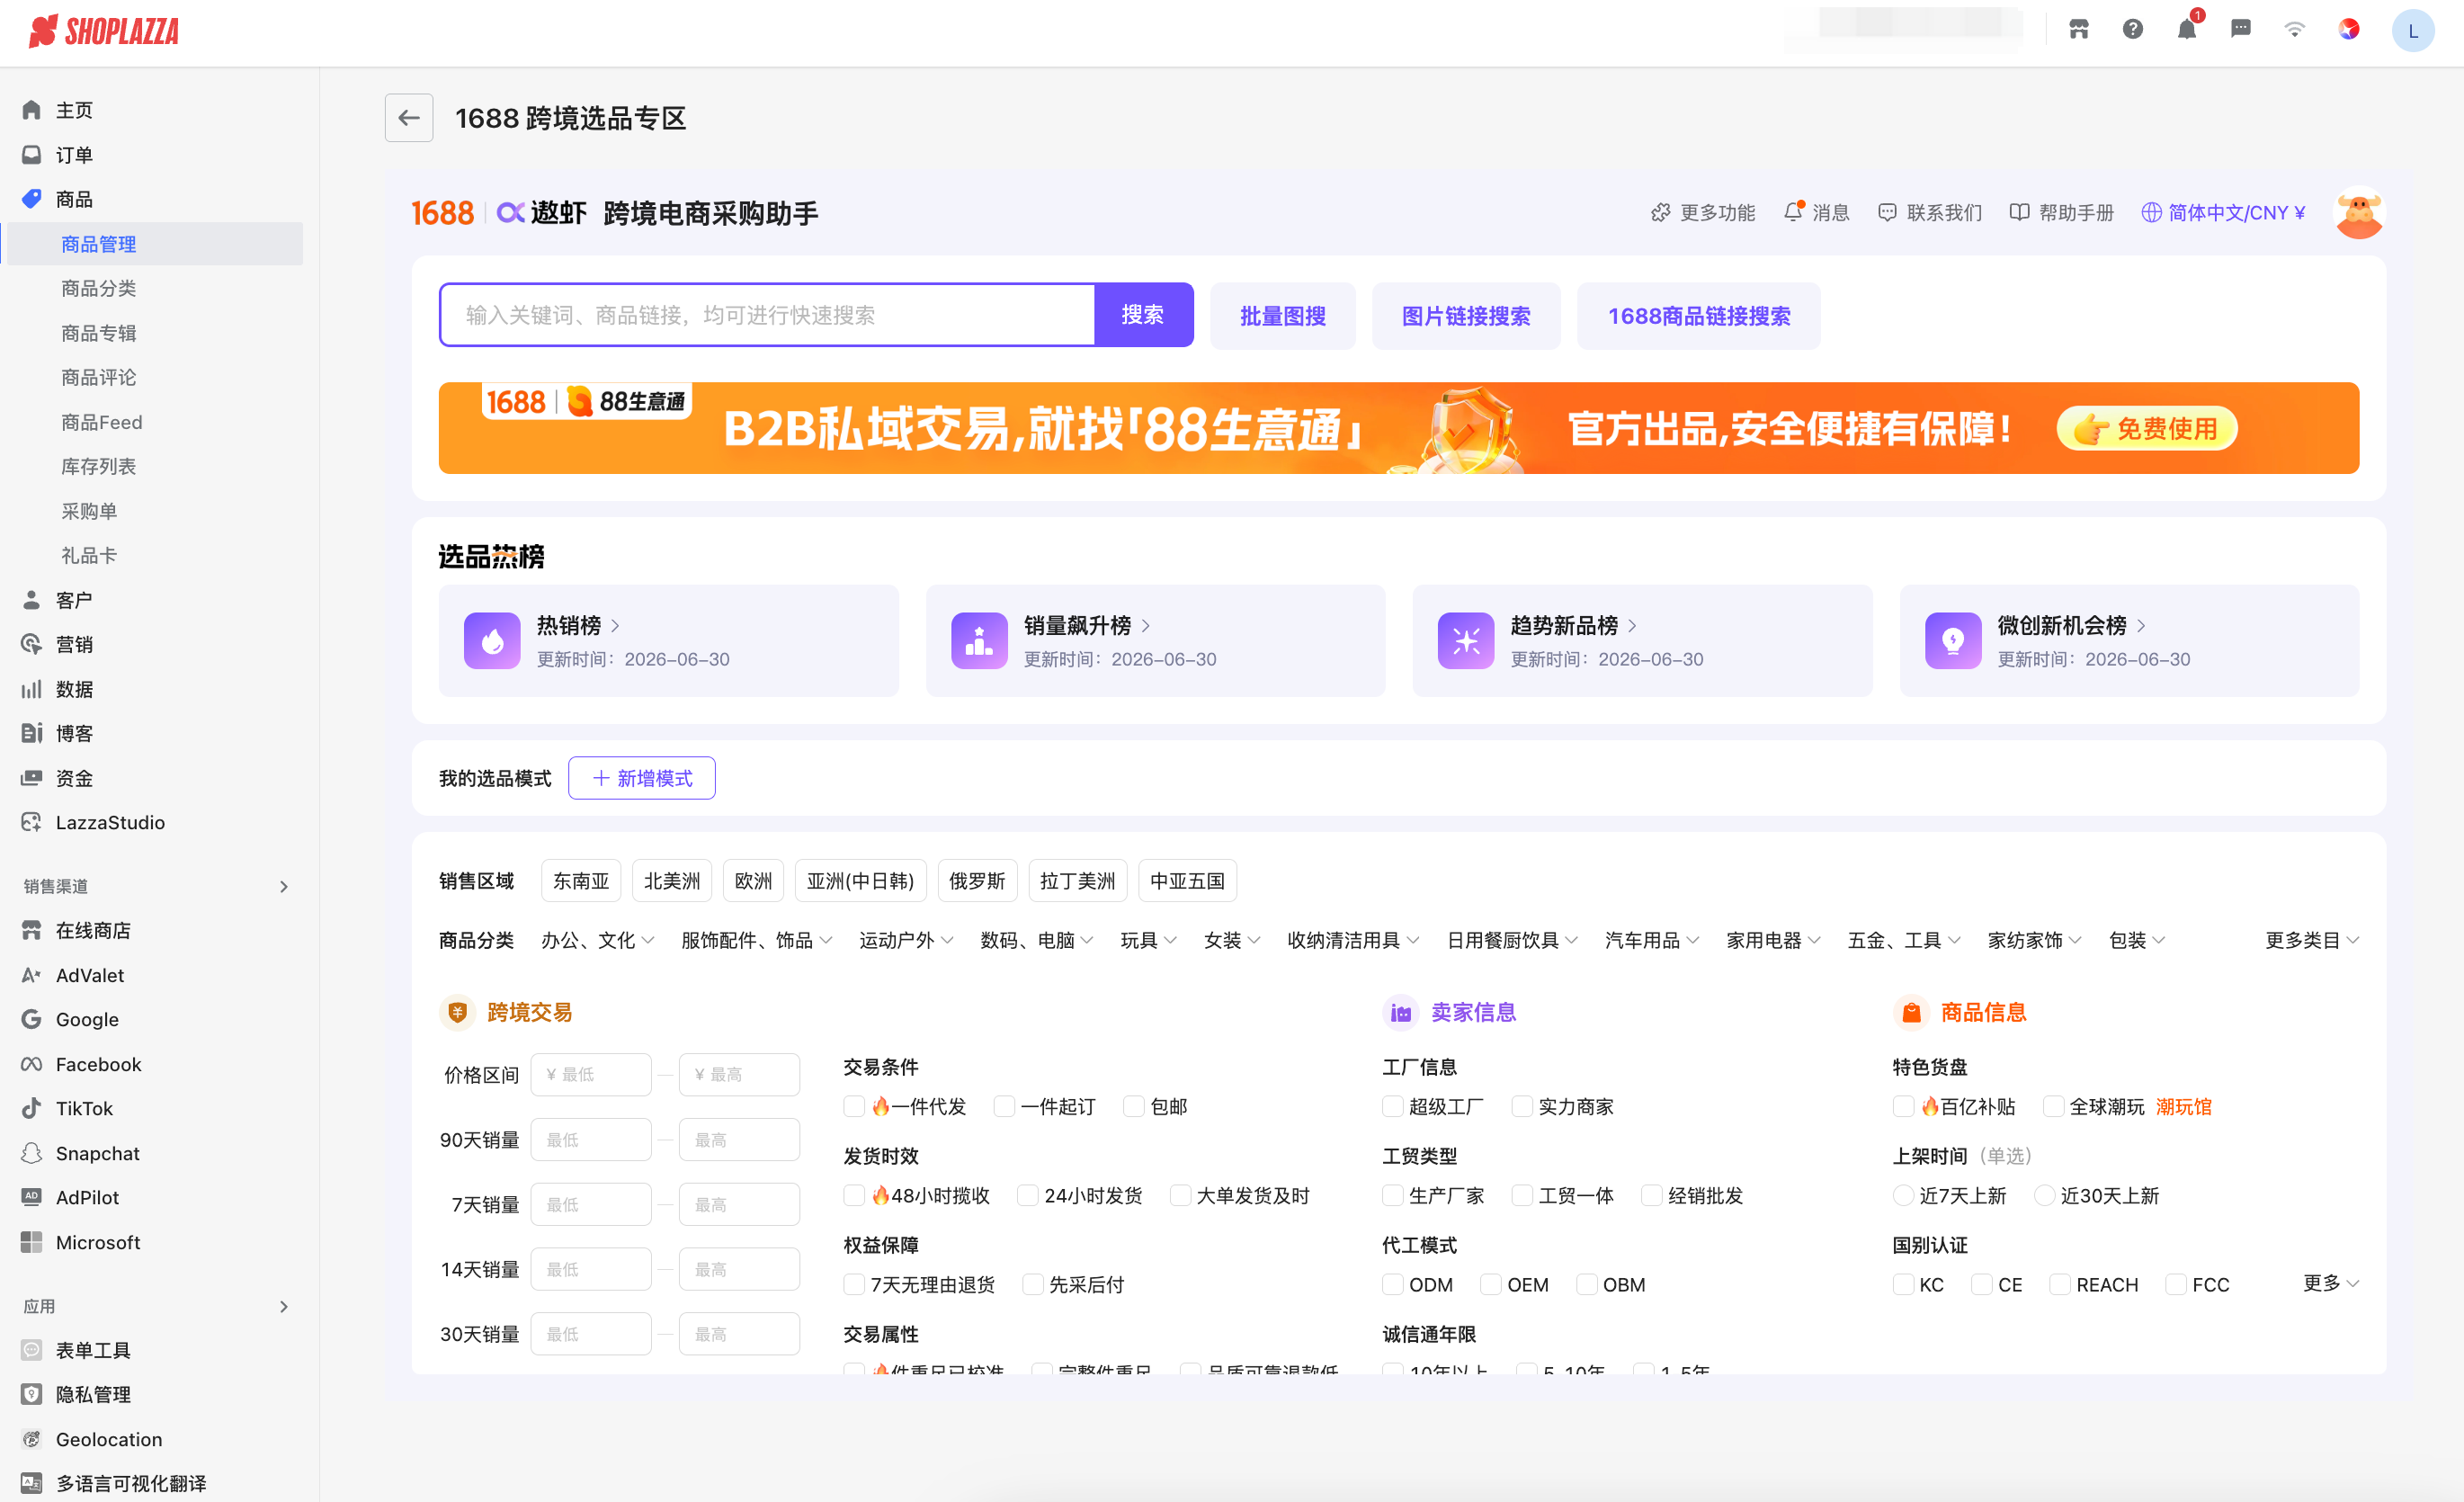Click the user avatar L
2464x1502 pixels.
(x=2412, y=30)
